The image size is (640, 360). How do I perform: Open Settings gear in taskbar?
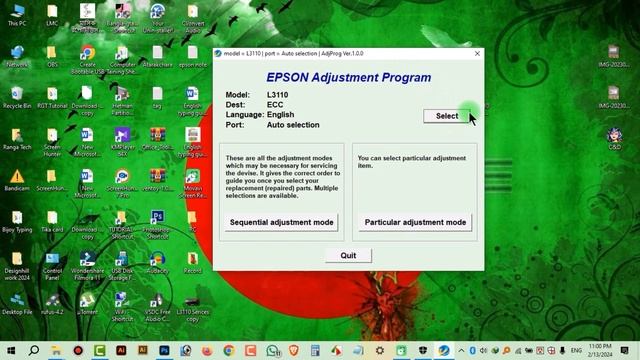pyautogui.click(x=380, y=351)
